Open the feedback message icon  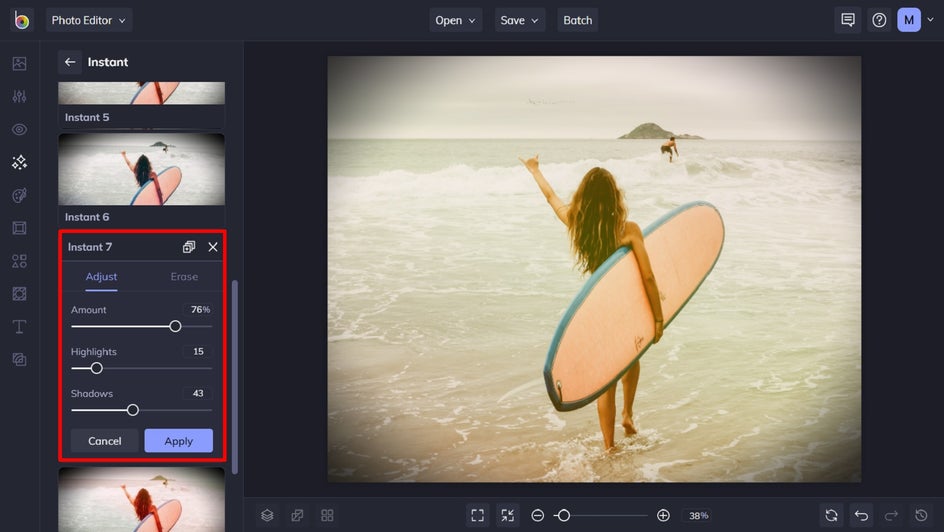[x=848, y=20]
